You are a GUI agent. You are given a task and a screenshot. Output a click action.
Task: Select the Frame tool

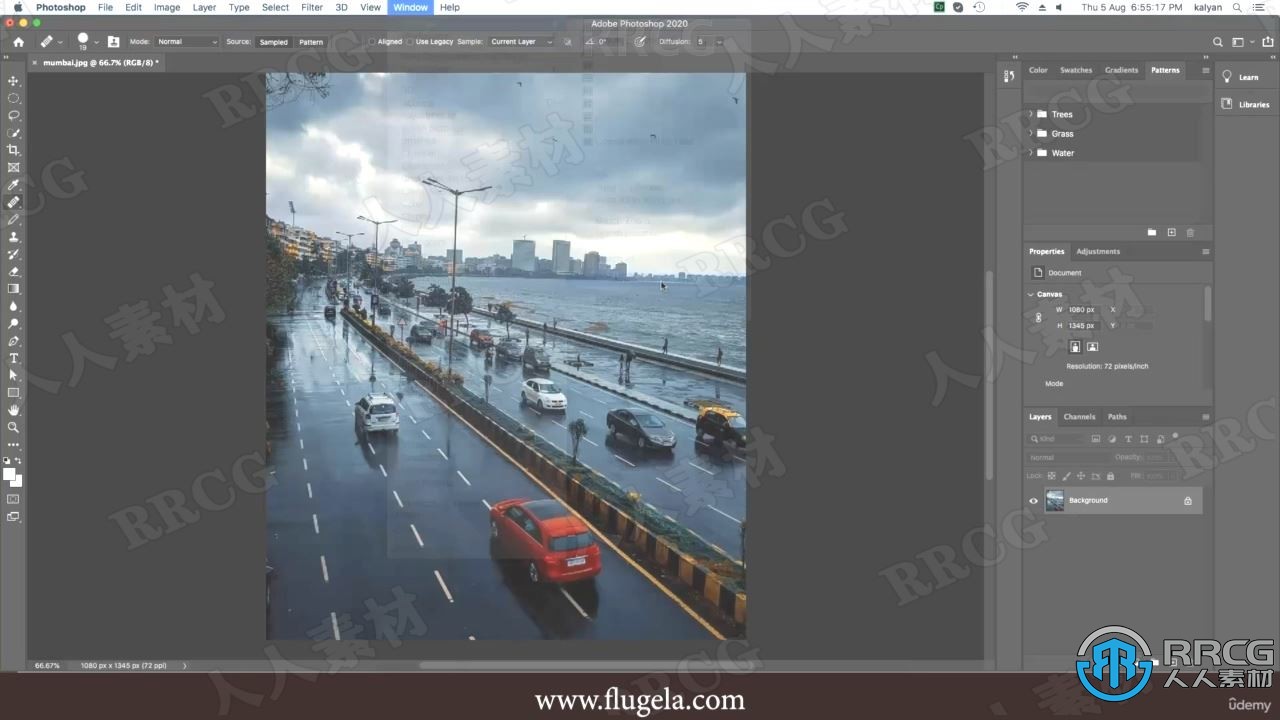tap(13, 168)
